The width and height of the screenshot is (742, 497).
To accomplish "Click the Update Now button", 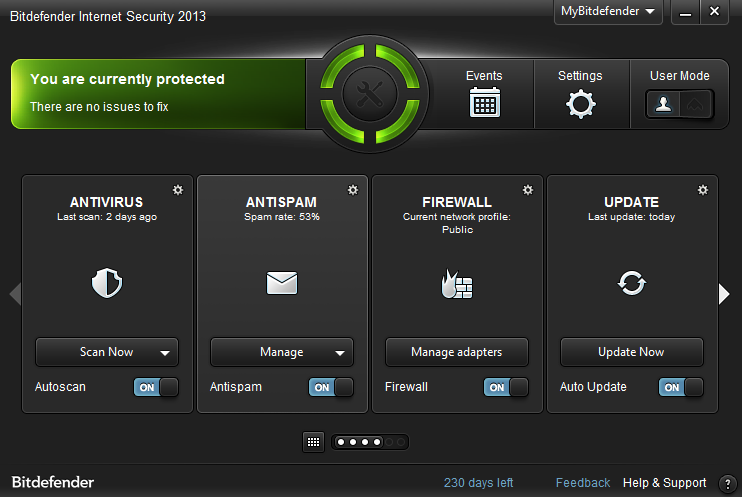I will coord(632,352).
